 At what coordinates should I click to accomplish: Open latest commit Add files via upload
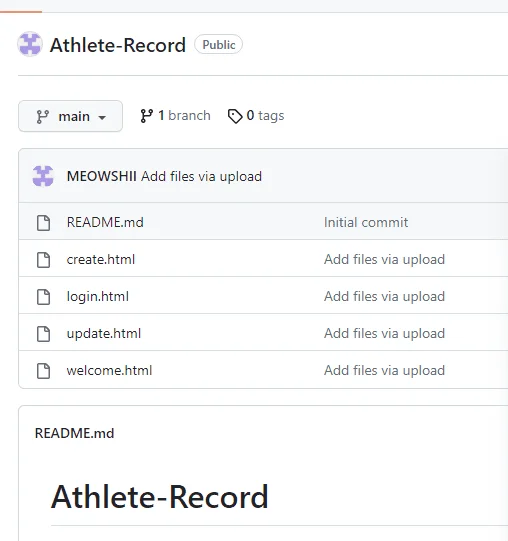point(202,177)
